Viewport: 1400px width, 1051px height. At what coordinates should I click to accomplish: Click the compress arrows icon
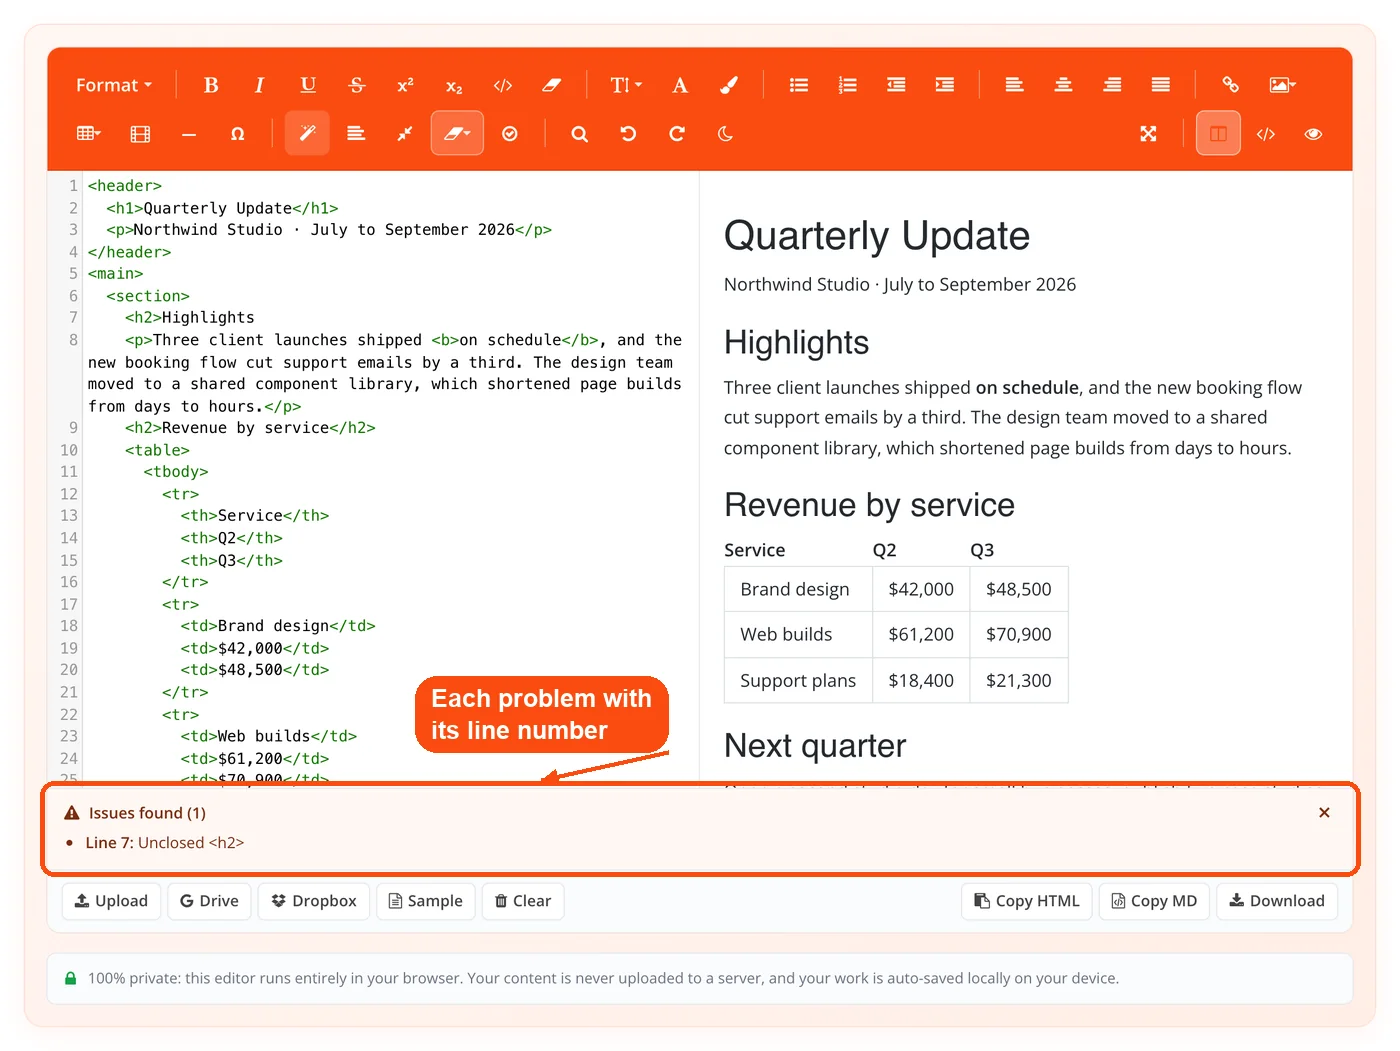point(404,134)
